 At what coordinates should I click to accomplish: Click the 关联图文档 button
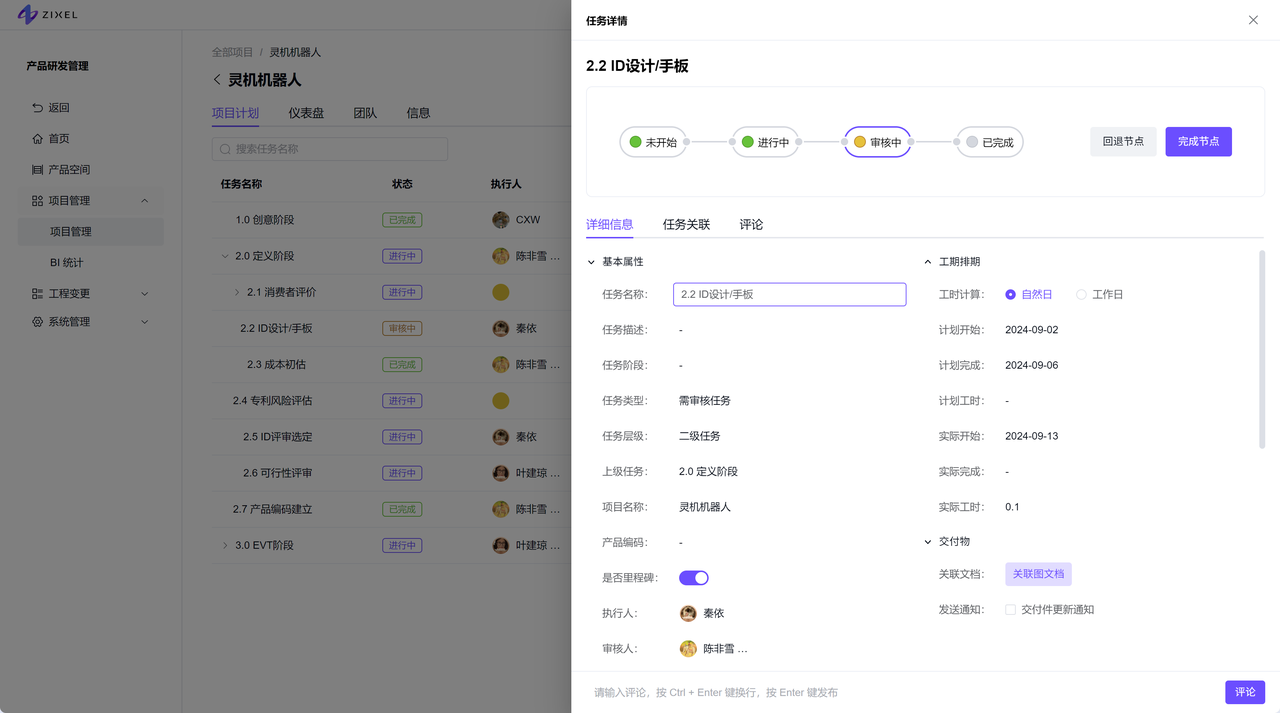pyautogui.click(x=1038, y=574)
